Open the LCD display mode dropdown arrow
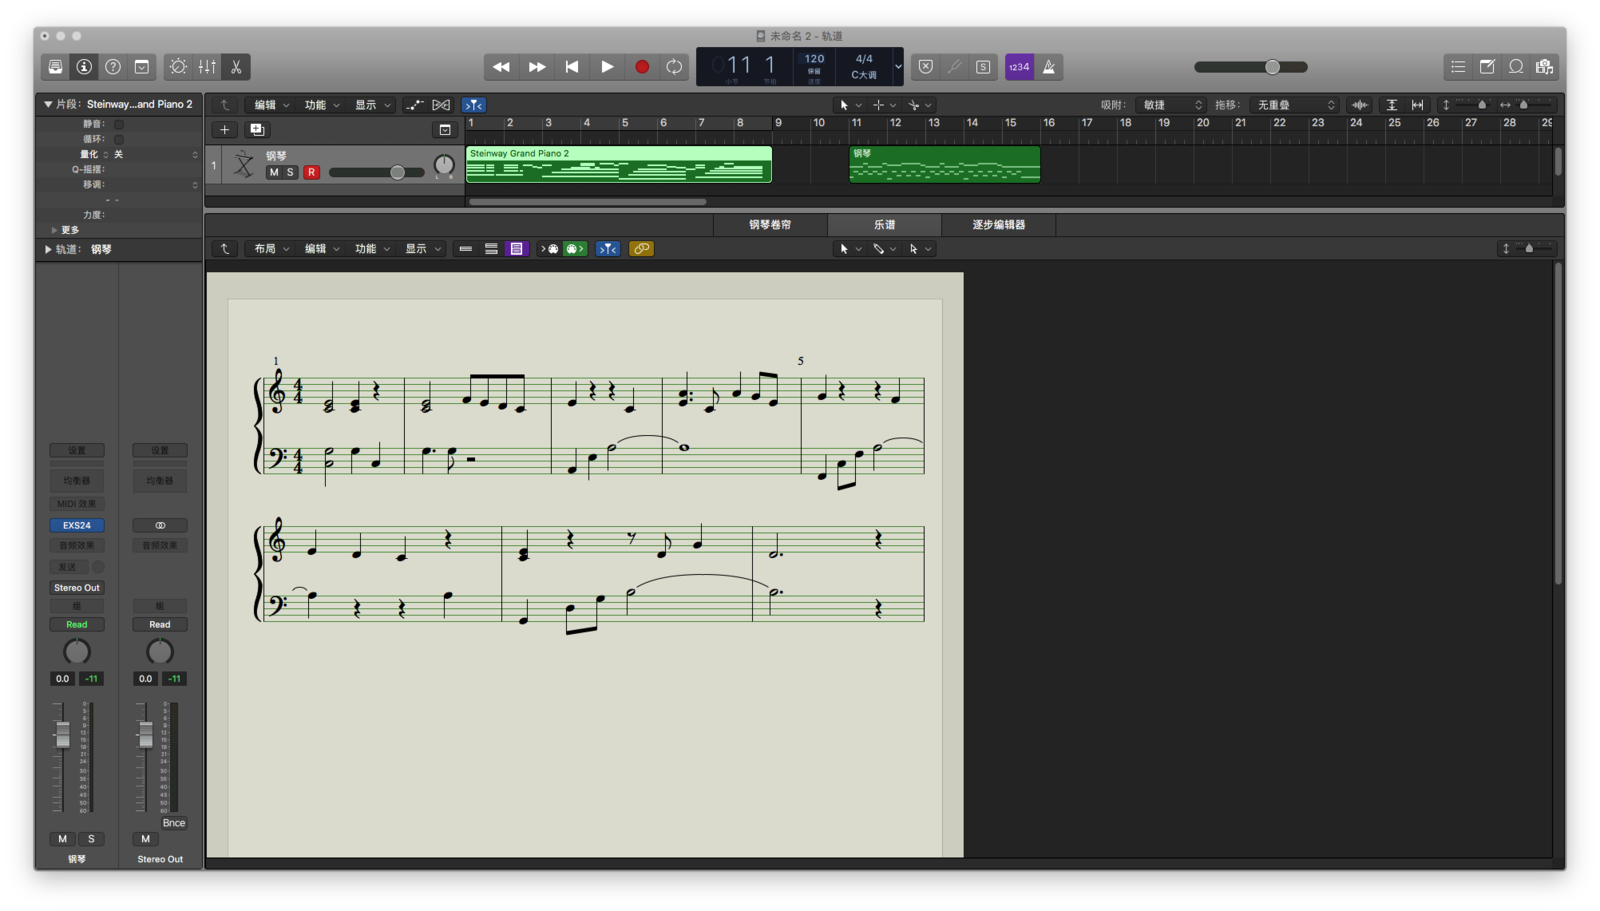 (898, 67)
